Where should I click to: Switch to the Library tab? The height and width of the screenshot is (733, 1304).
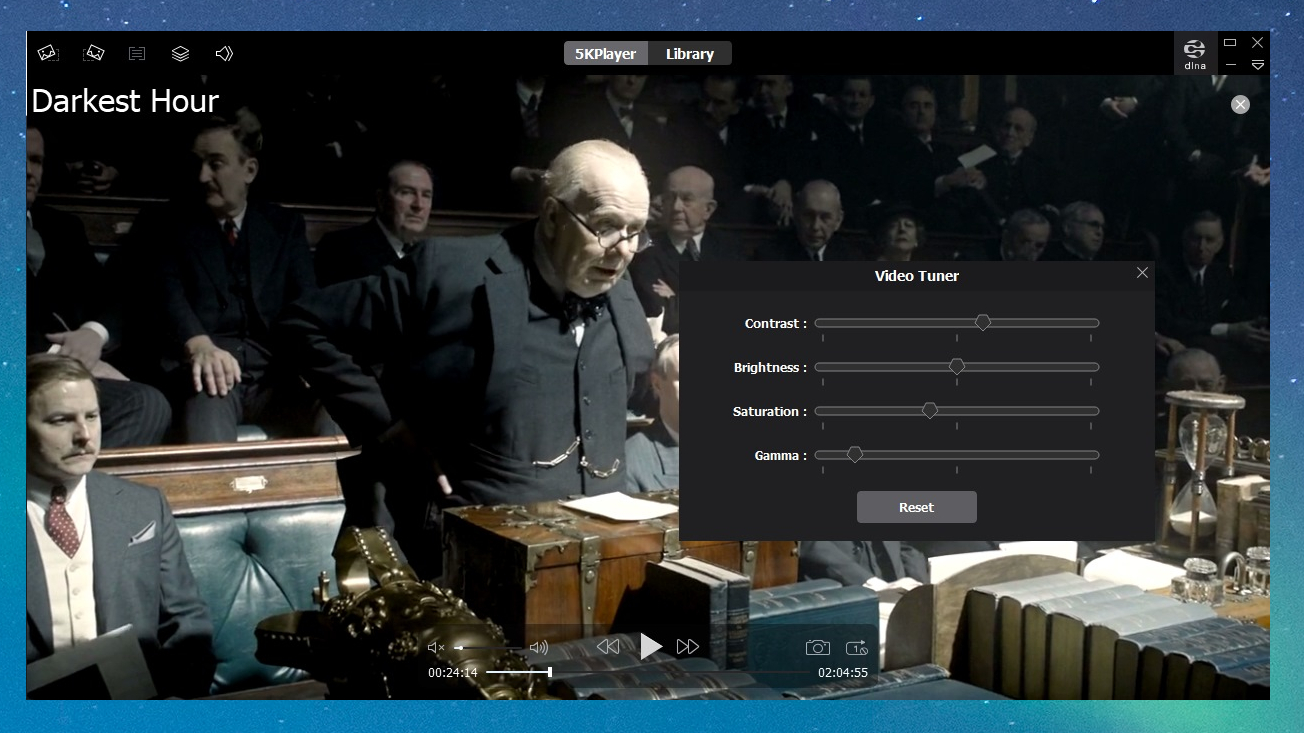point(690,54)
